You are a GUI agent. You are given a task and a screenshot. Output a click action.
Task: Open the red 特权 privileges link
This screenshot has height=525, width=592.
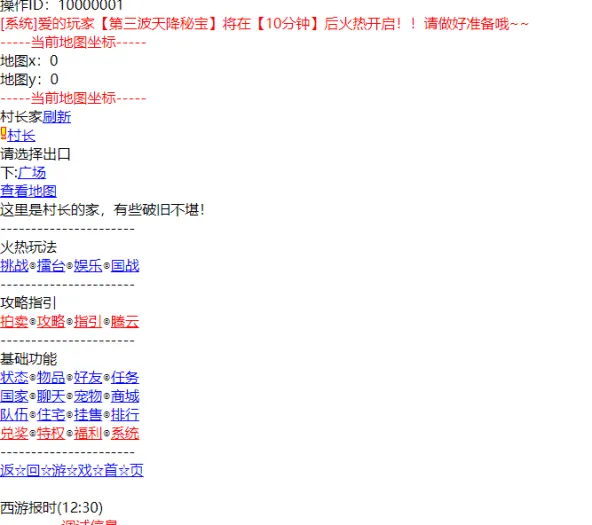click(x=51, y=433)
